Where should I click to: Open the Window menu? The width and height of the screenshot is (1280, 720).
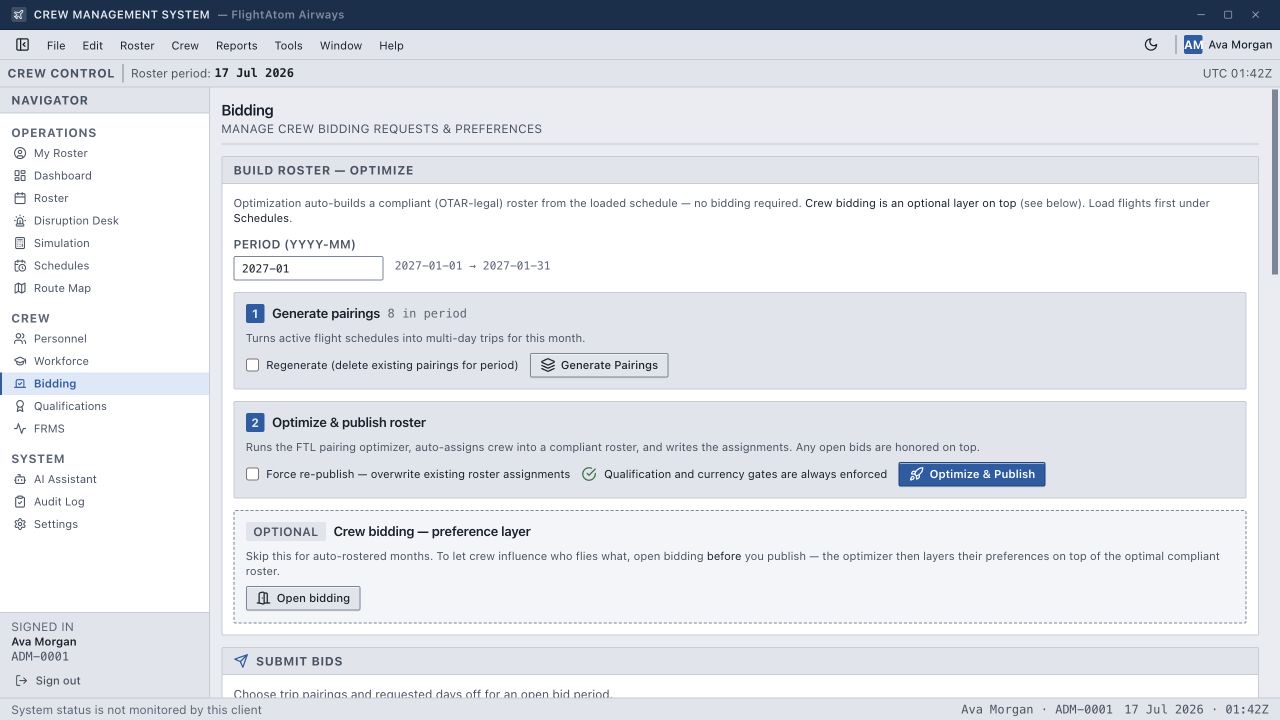[x=341, y=45]
